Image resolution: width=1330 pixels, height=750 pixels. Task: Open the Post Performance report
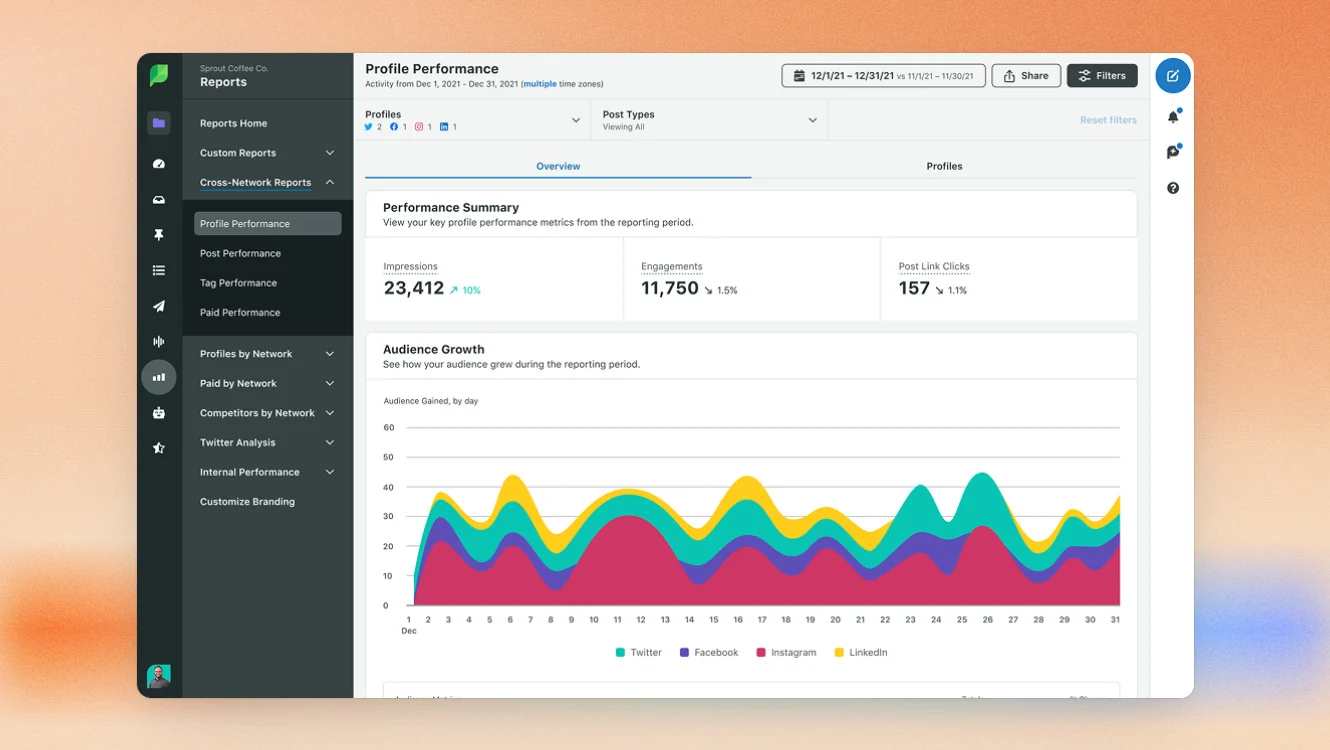(x=240, y=253)
